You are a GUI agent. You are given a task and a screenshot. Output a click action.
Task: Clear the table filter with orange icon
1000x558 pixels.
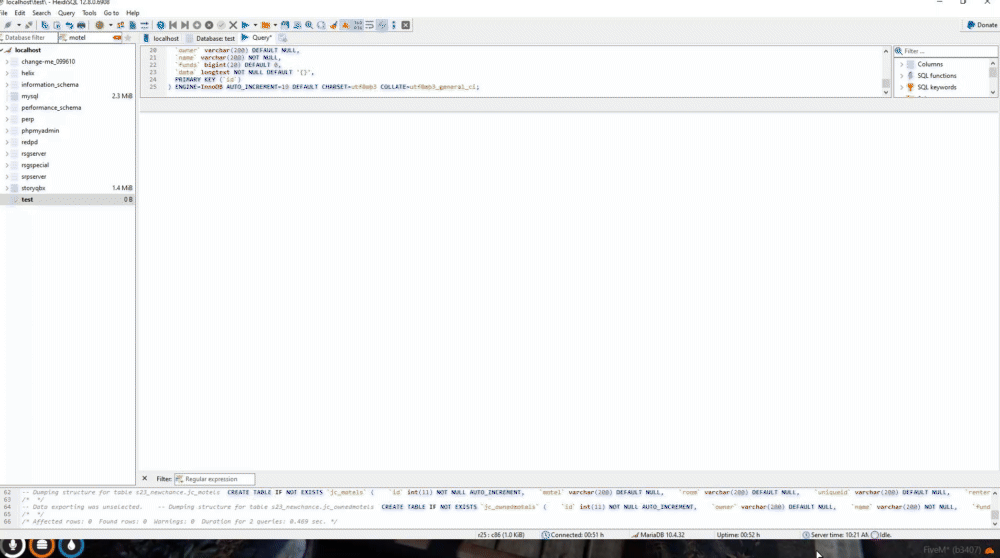click(117, 38)
